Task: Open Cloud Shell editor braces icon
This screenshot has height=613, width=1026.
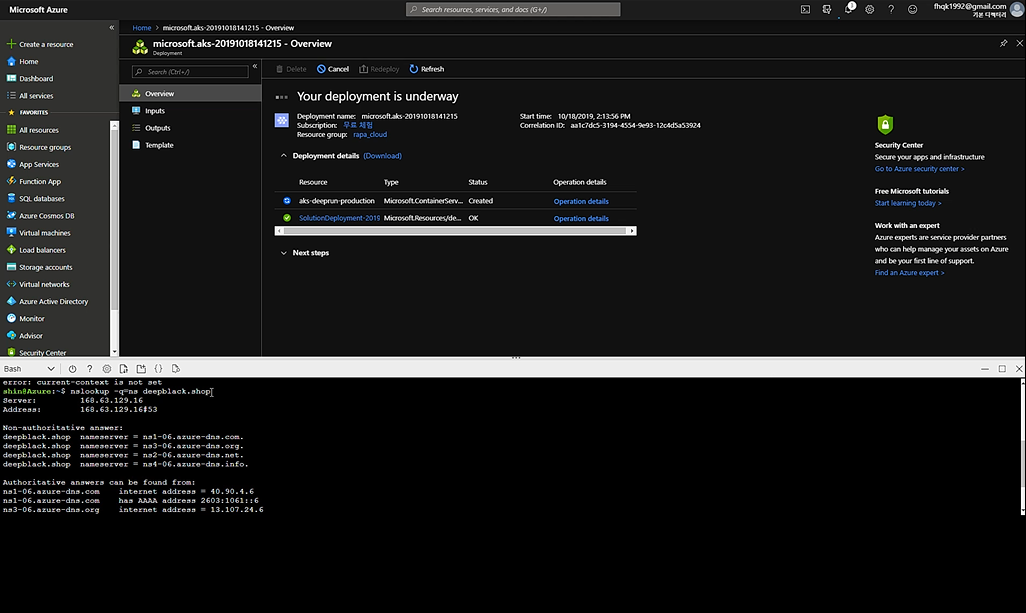Action: pyautogui.click(x=158, y=369)
